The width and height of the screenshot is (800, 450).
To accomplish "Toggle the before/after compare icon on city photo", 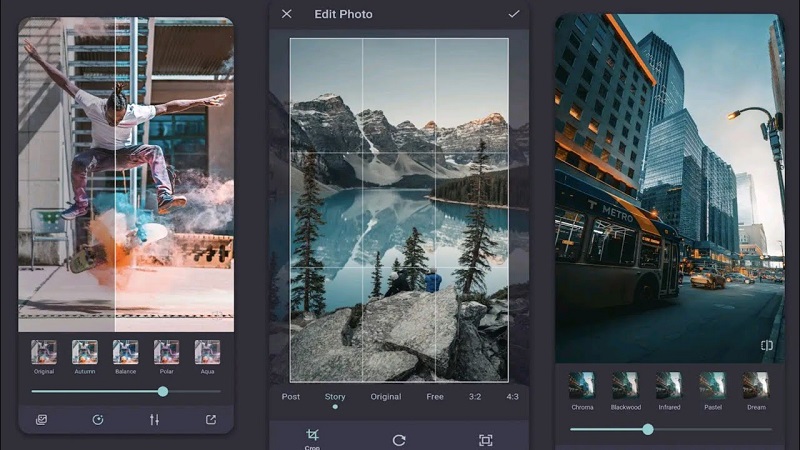I will click(766, 345).
